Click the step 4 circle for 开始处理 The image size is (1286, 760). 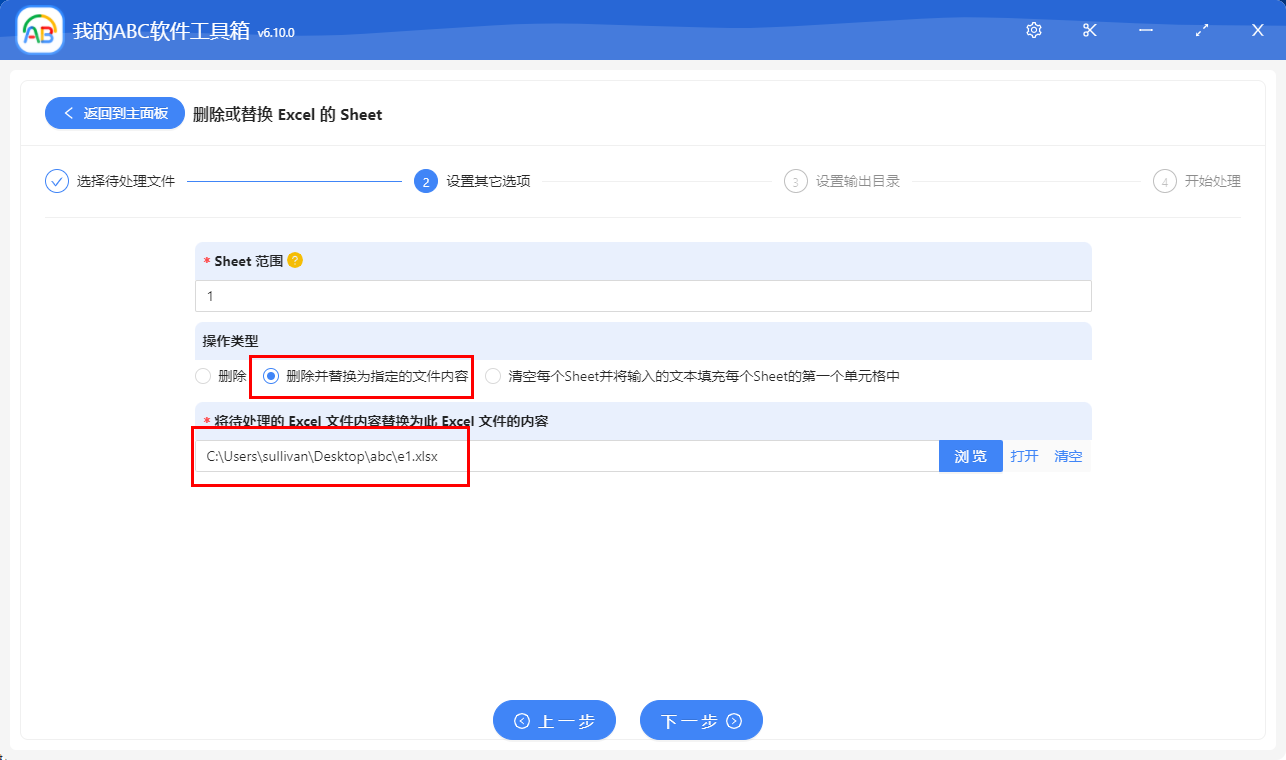[1164, 181]
